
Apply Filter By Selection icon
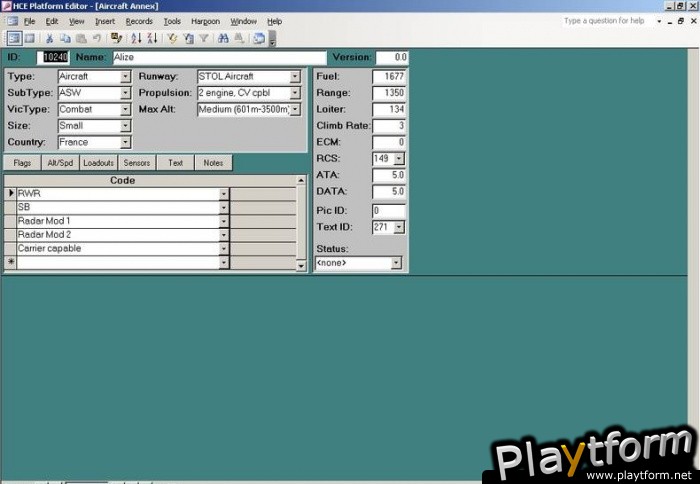pyautogui.click(x=172, y=38)
